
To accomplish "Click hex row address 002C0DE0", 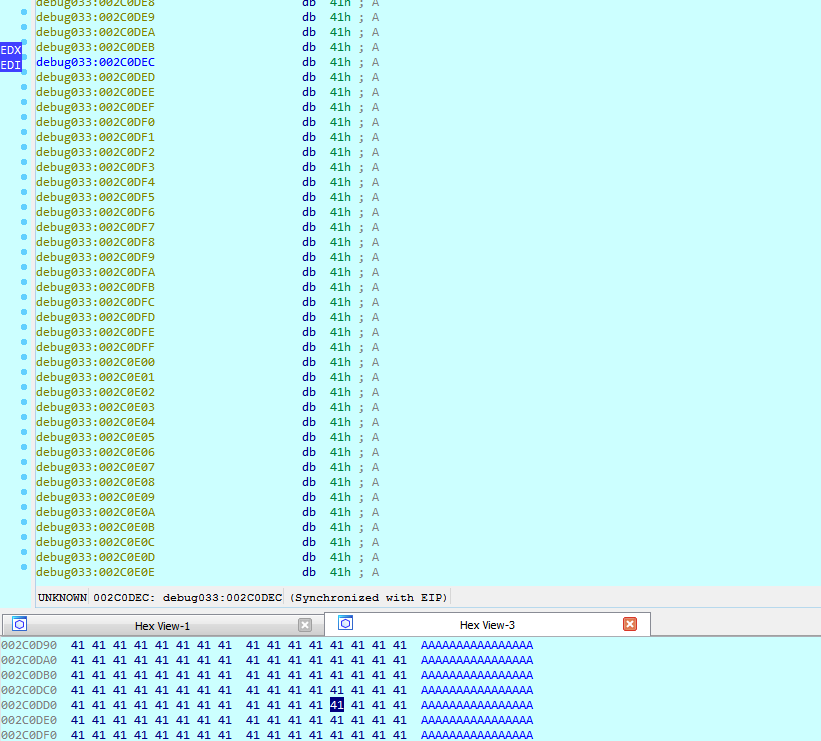I will [x=28, y=720].
